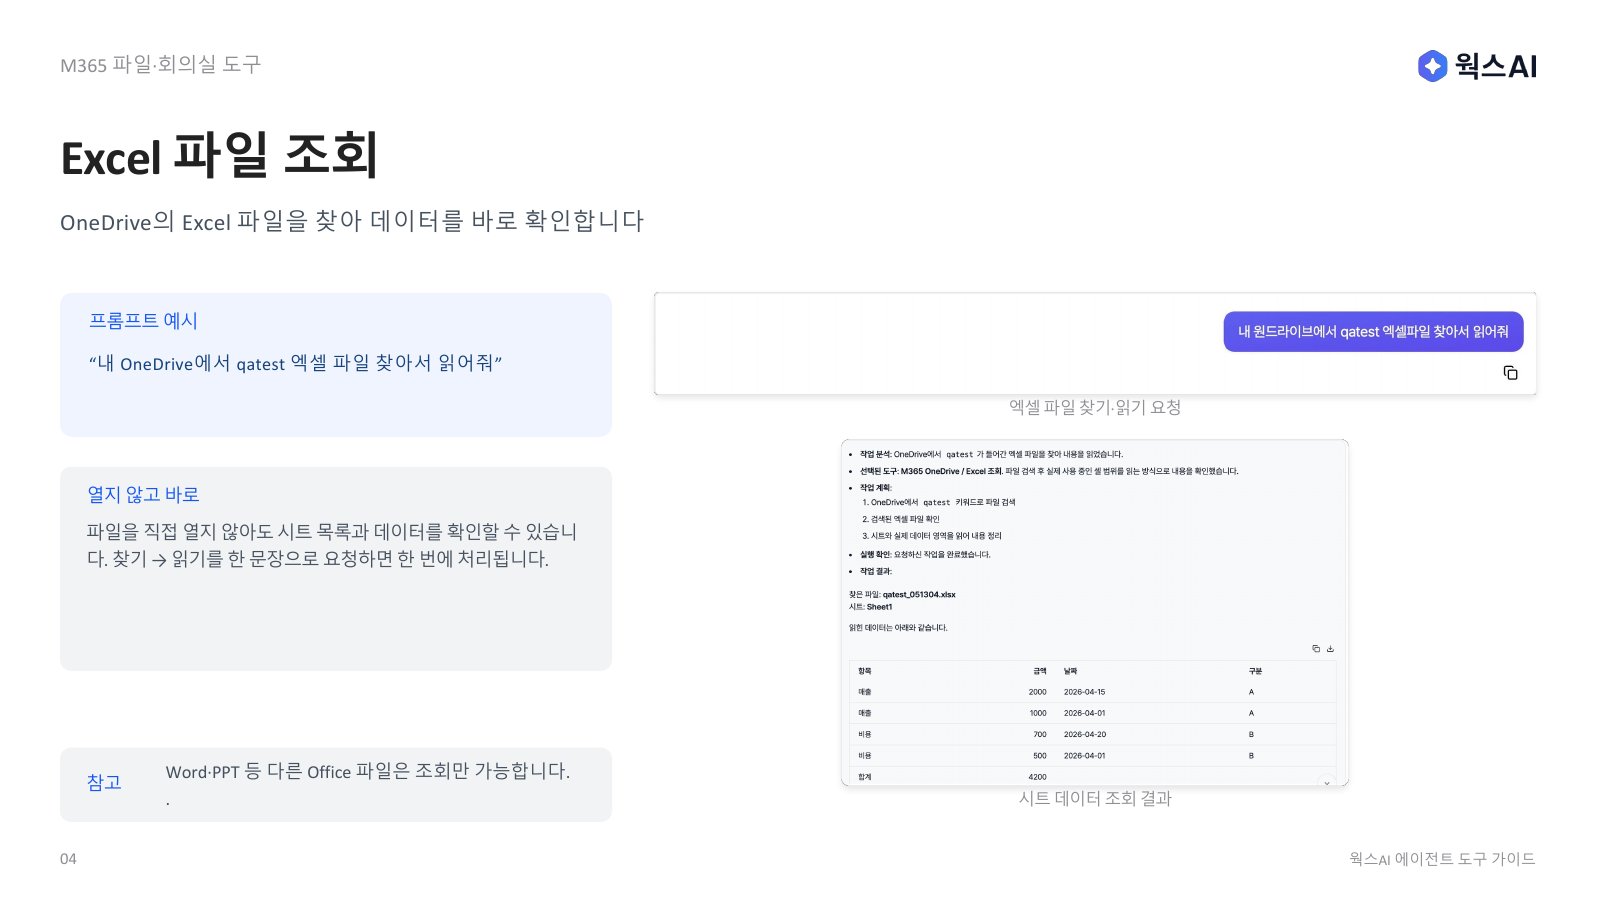
Task: Click the download table icon above the data table
Action: tap(1330, 649)
